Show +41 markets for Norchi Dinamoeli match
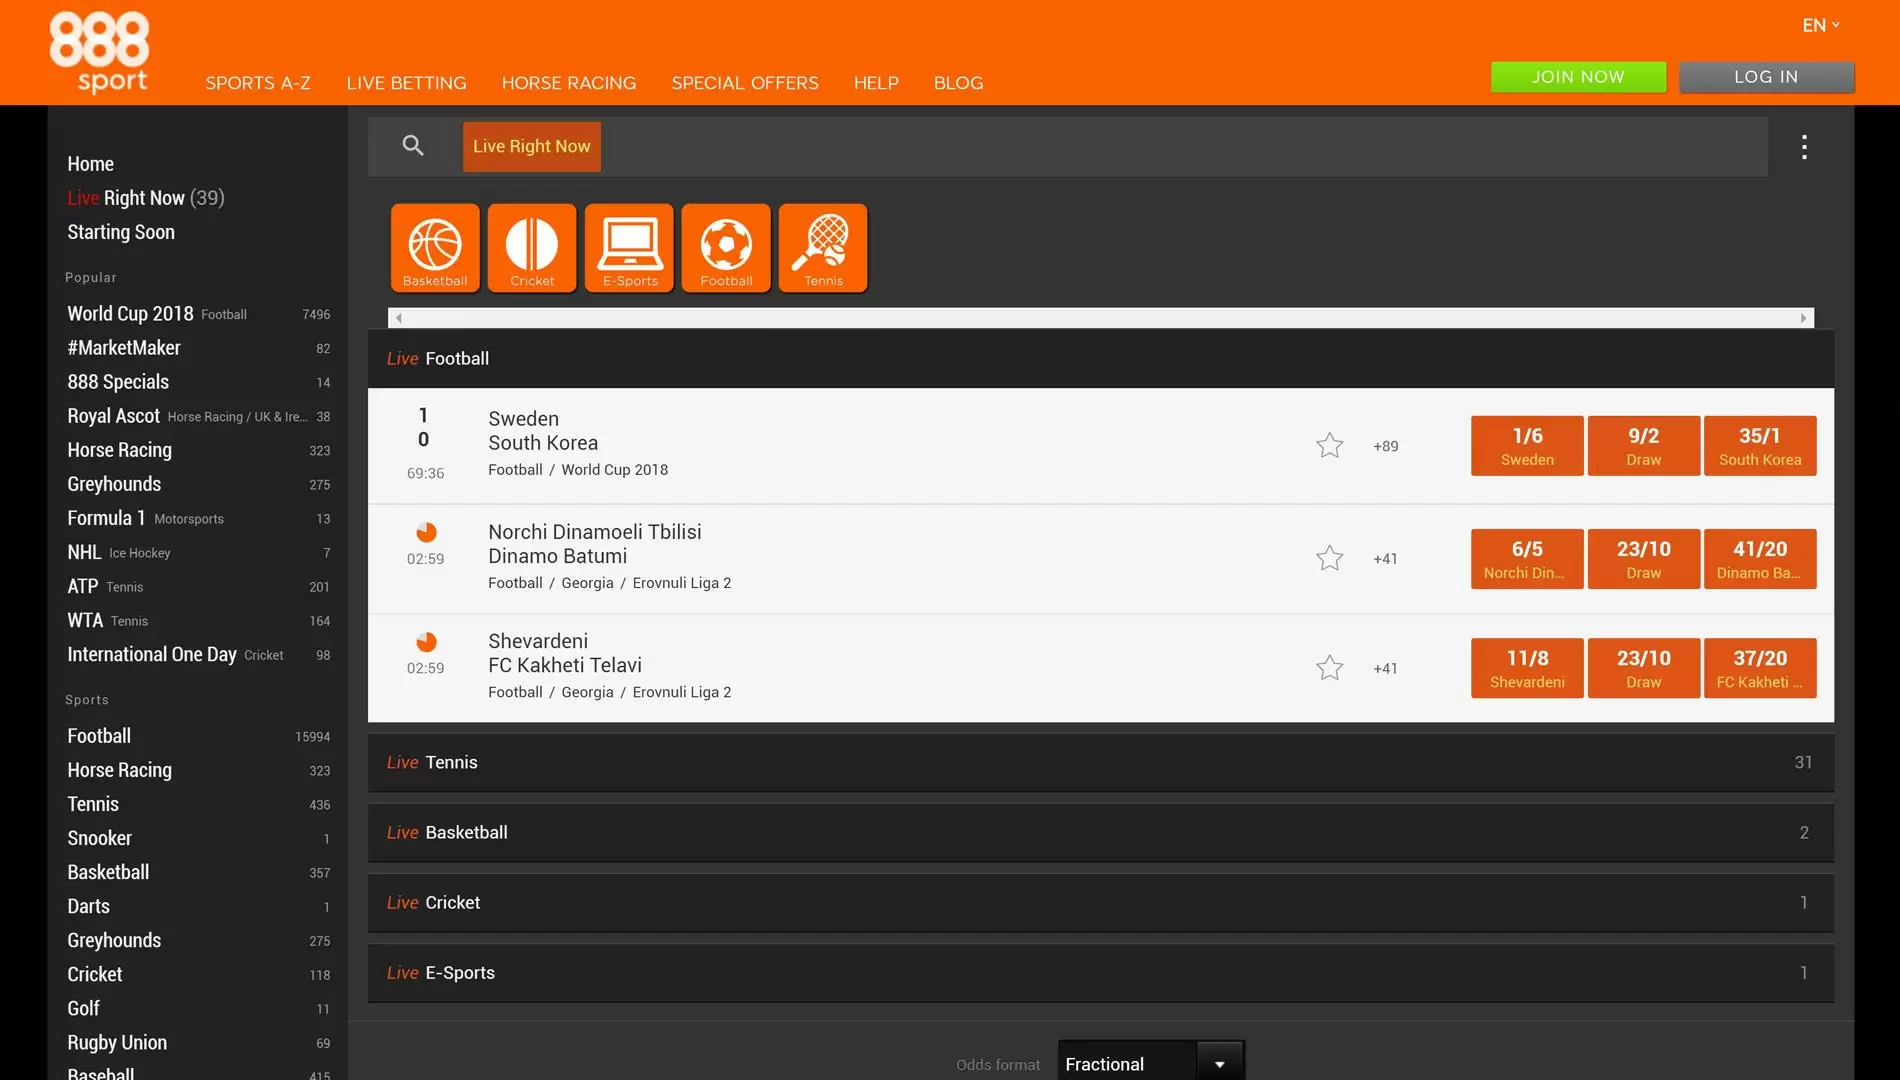1900x1080 pixels. coord(1385,559)
